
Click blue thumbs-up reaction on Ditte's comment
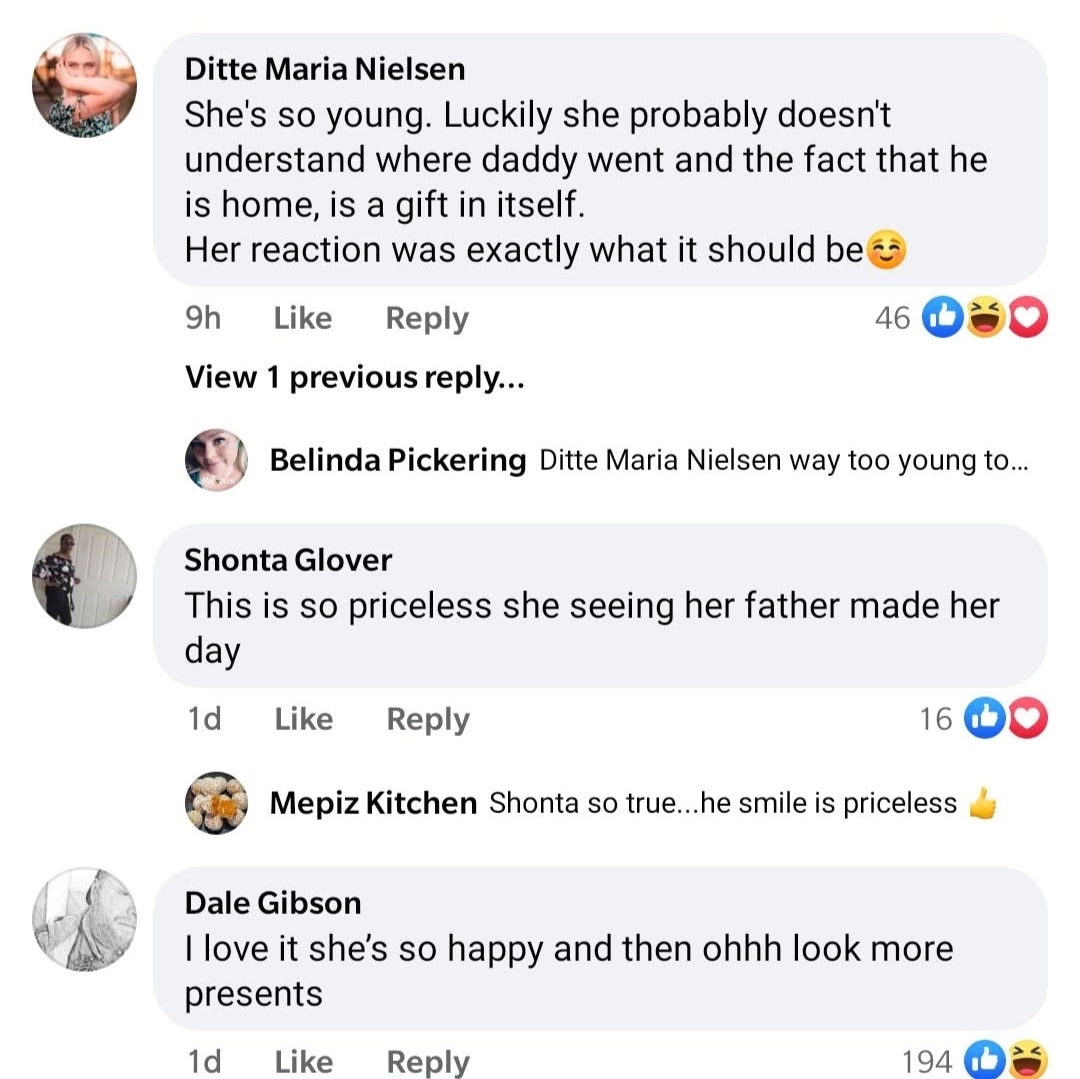click(944, 318)
